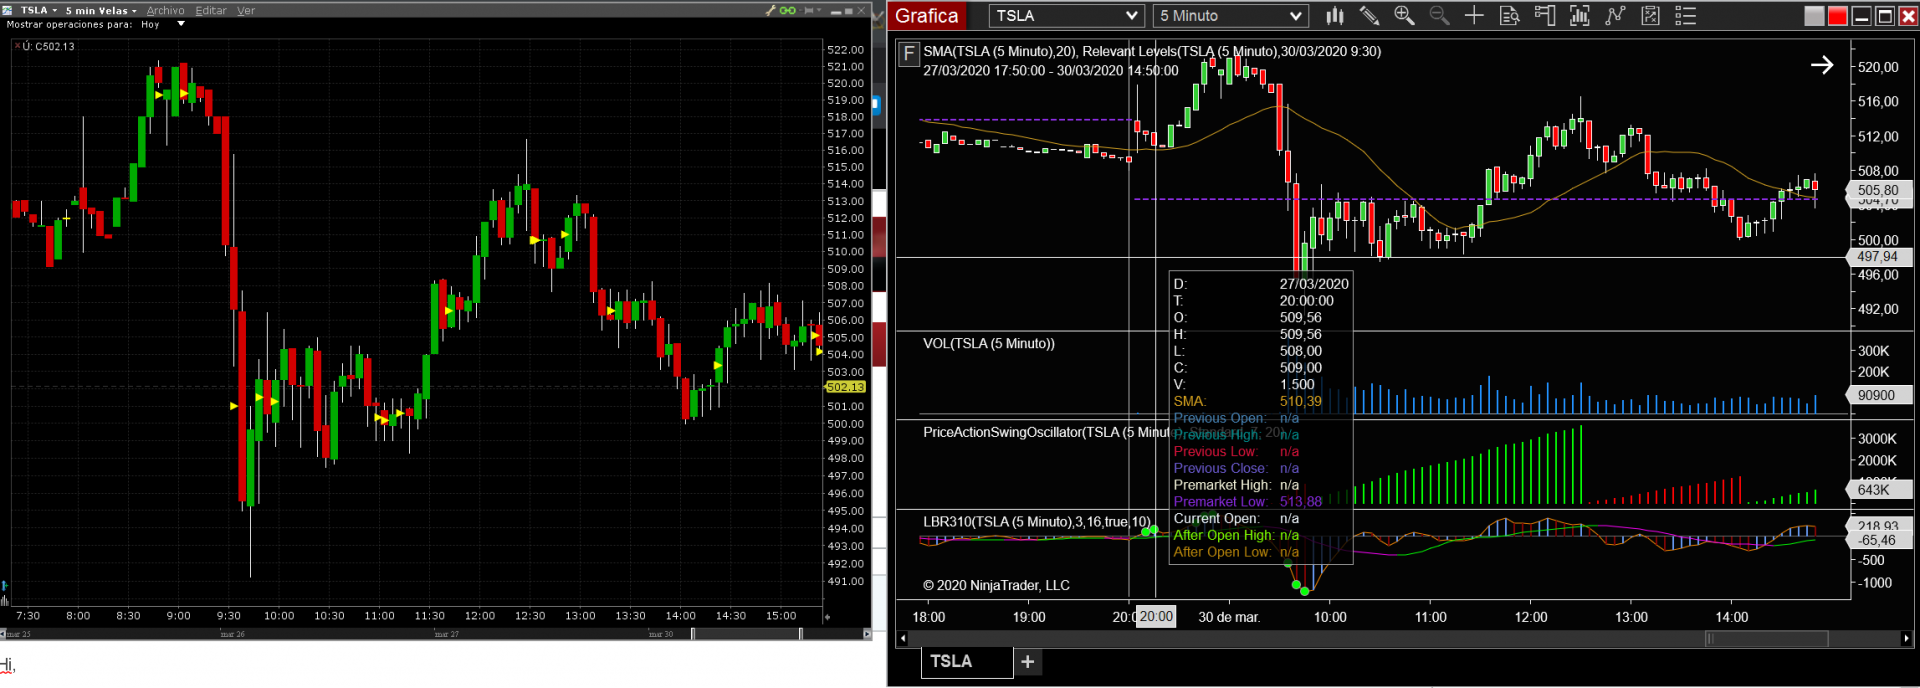Click the zoom in magnifier
The height and width of the screenshot is (688, 1920).
coord(1404,16)
